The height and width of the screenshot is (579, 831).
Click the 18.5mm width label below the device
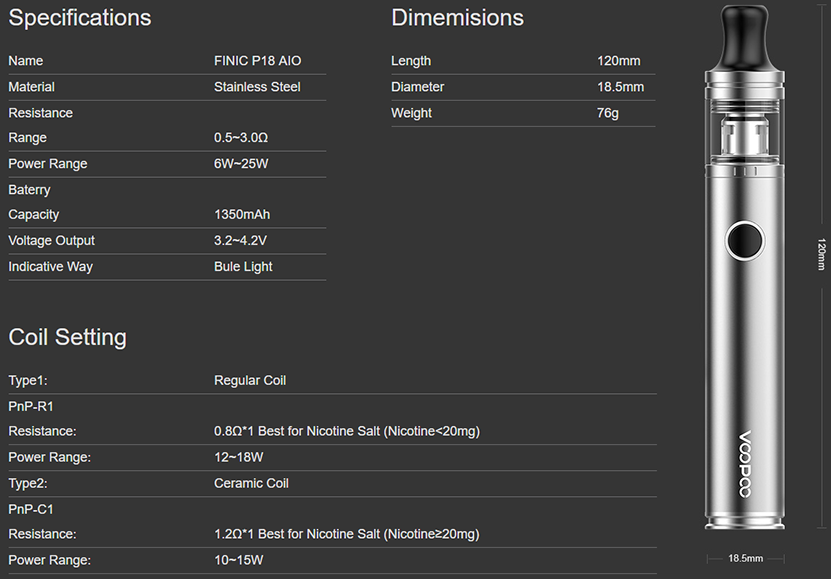pyautogui.click(x=745, y=558)
